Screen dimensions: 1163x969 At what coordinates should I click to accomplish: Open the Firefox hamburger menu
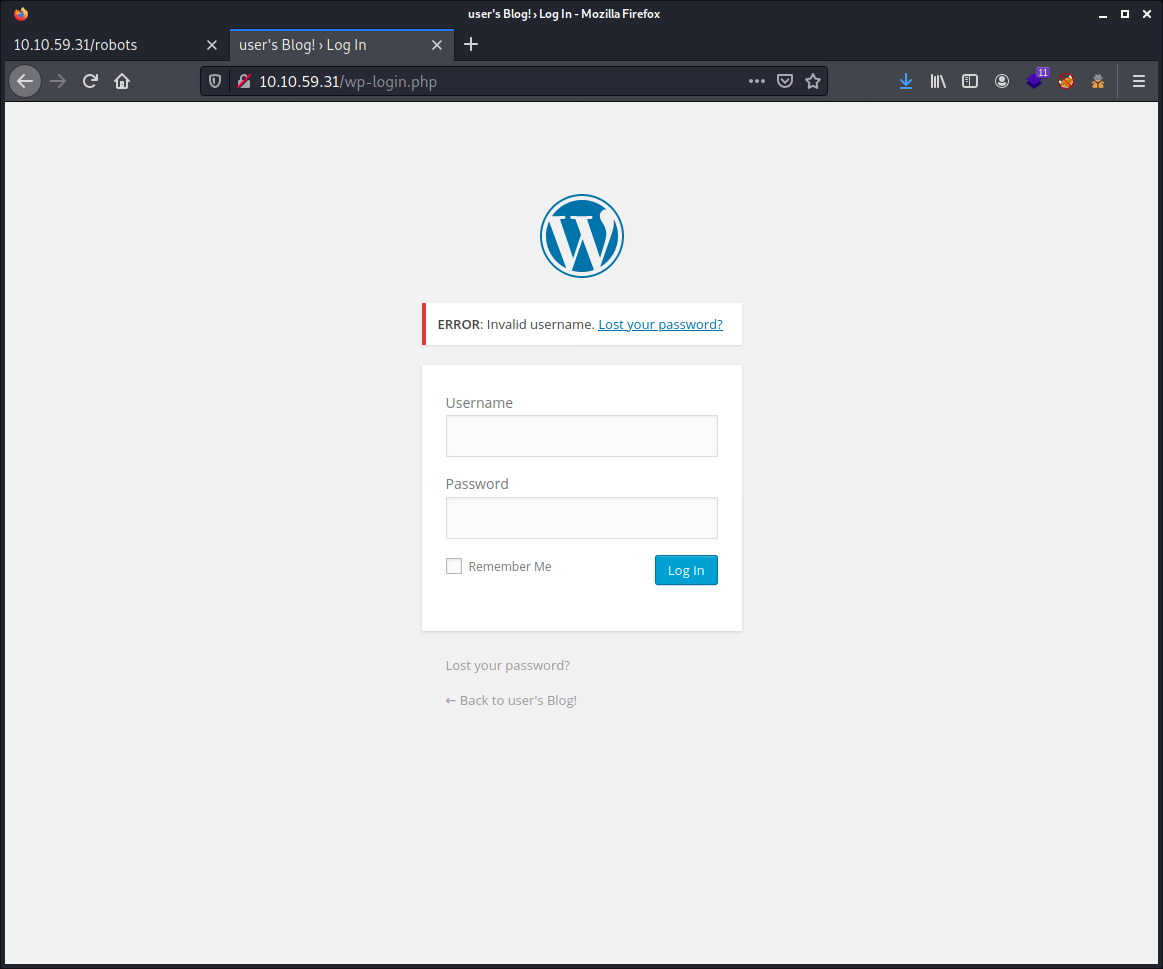(x=1139, y=82)
